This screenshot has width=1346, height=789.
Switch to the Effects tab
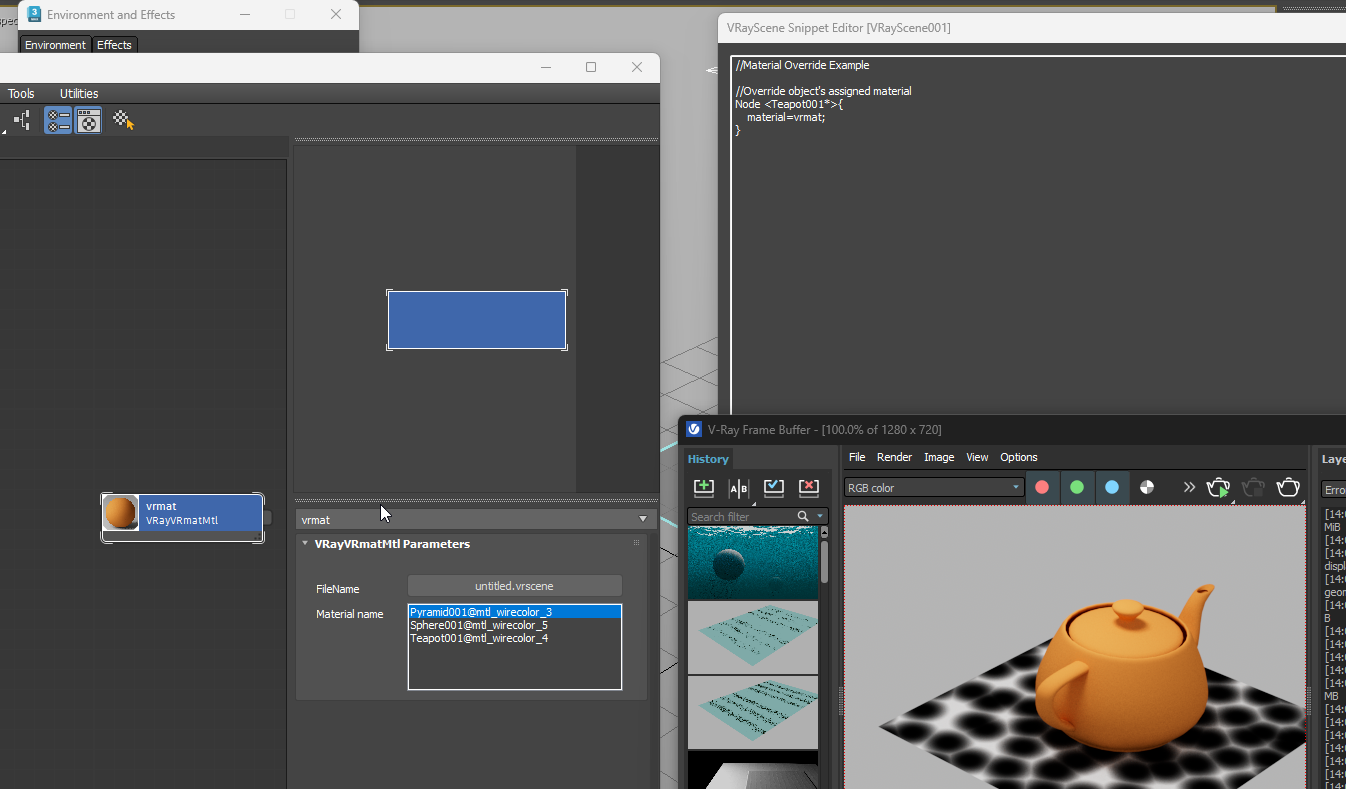[x=114, y=45]
